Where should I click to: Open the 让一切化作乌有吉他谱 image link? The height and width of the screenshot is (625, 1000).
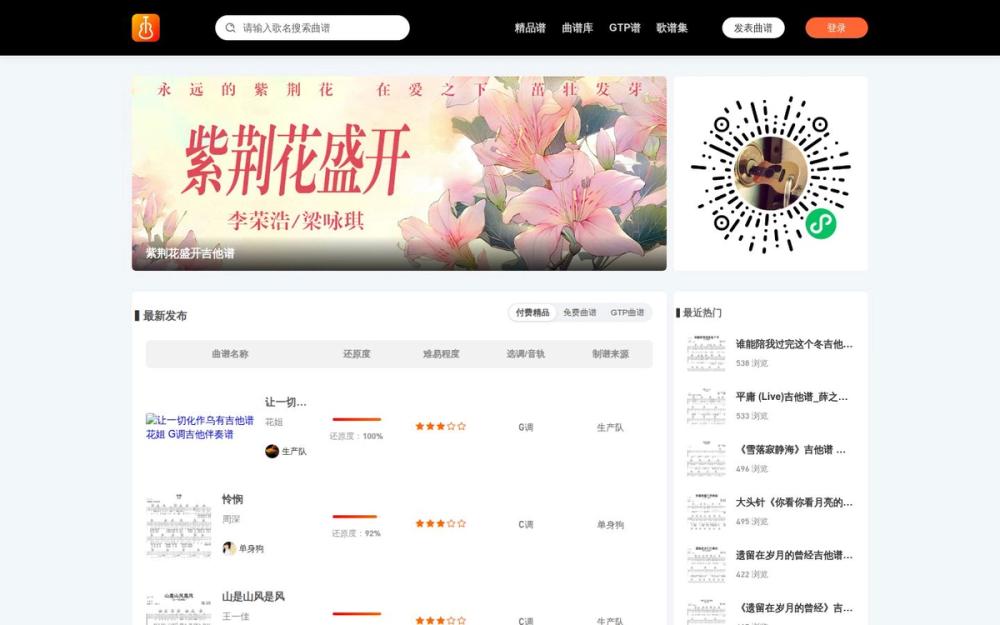pyautogui.click(x=200, y=427)
